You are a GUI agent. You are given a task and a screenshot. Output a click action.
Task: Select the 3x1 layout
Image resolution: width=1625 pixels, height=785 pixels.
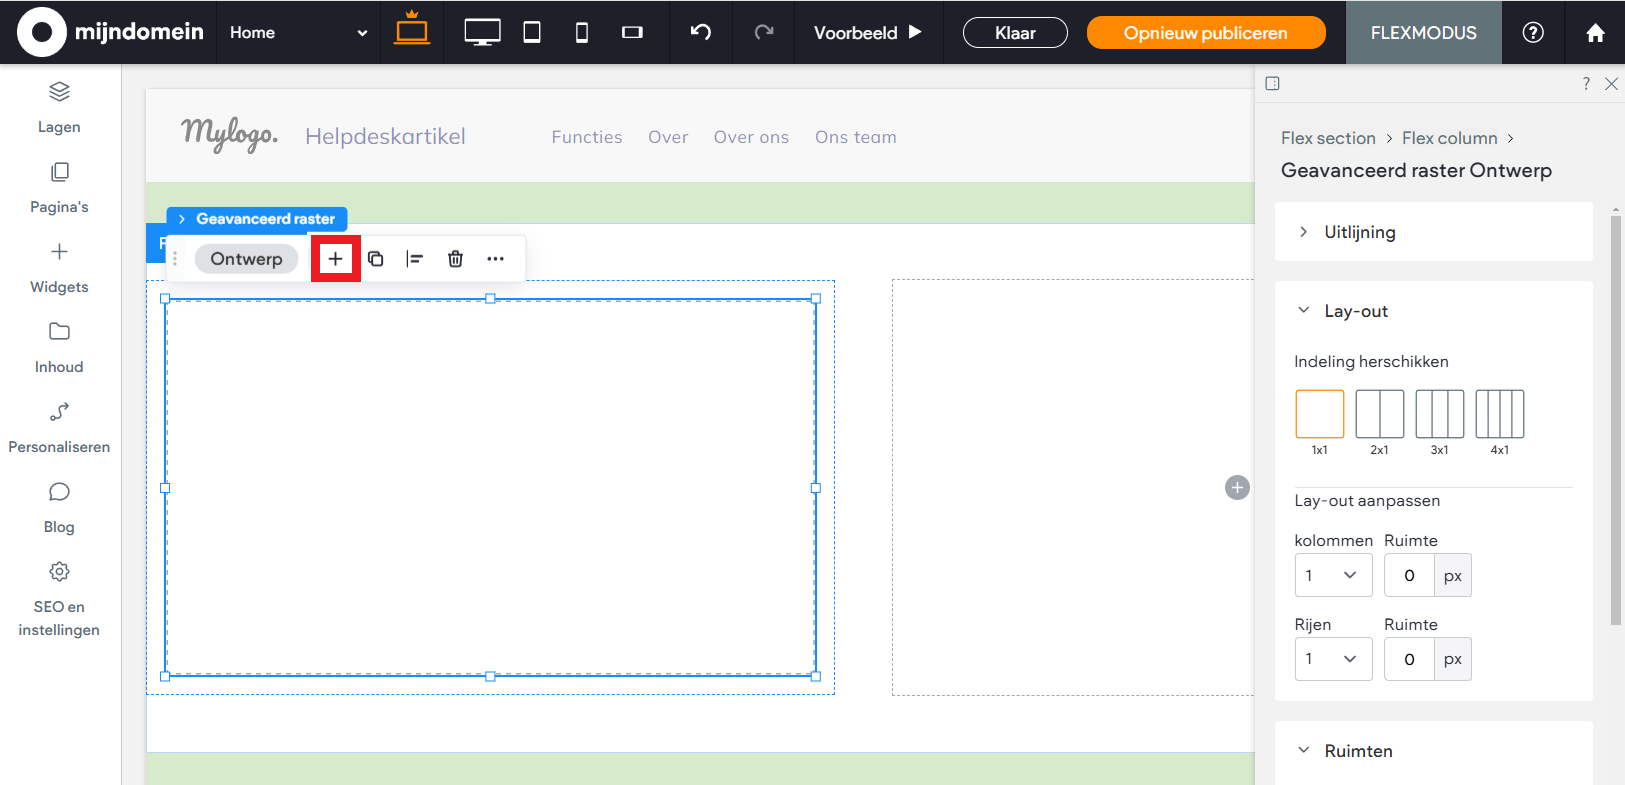(1440, 414)
